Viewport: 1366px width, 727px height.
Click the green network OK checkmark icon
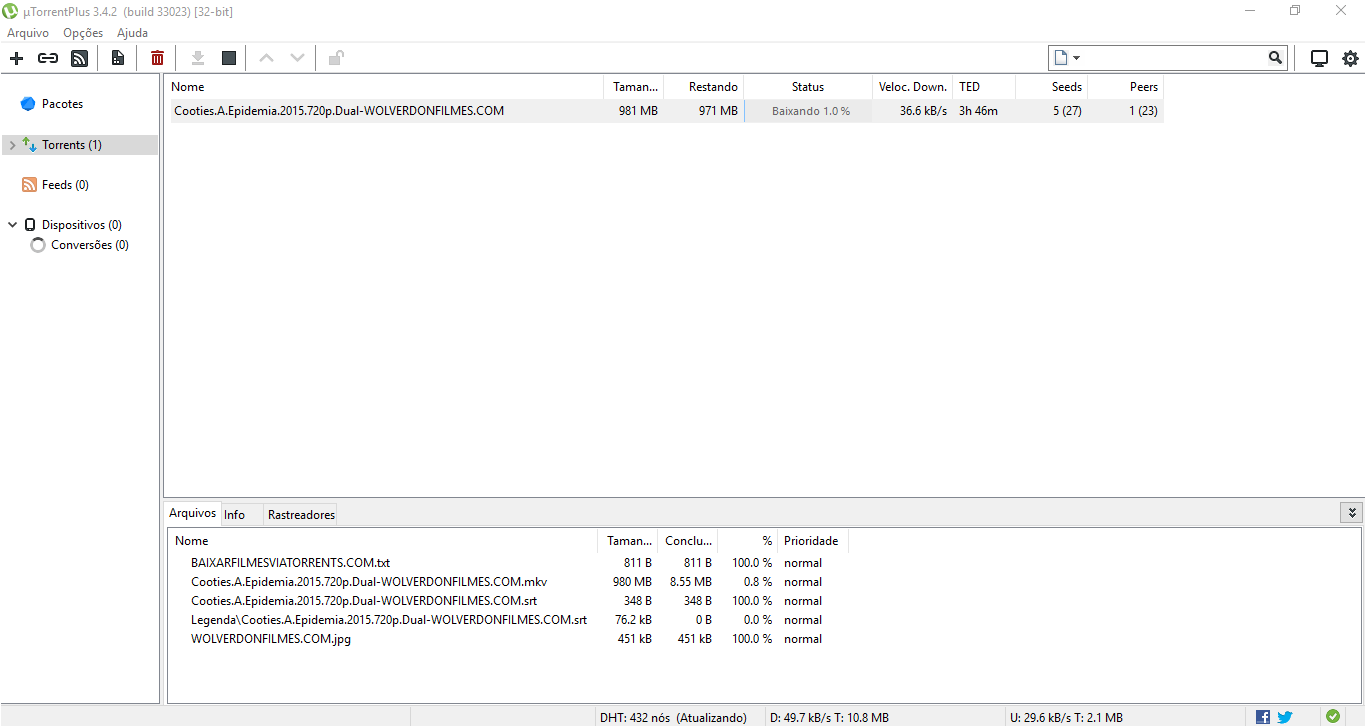click(1332, 716)
